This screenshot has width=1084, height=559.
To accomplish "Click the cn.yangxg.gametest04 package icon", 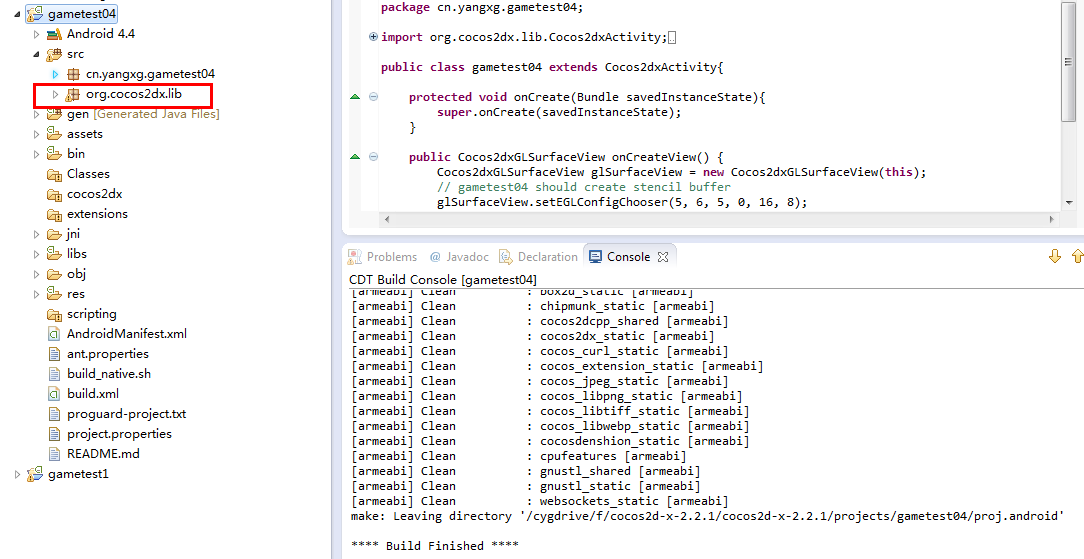I will 73,74.
